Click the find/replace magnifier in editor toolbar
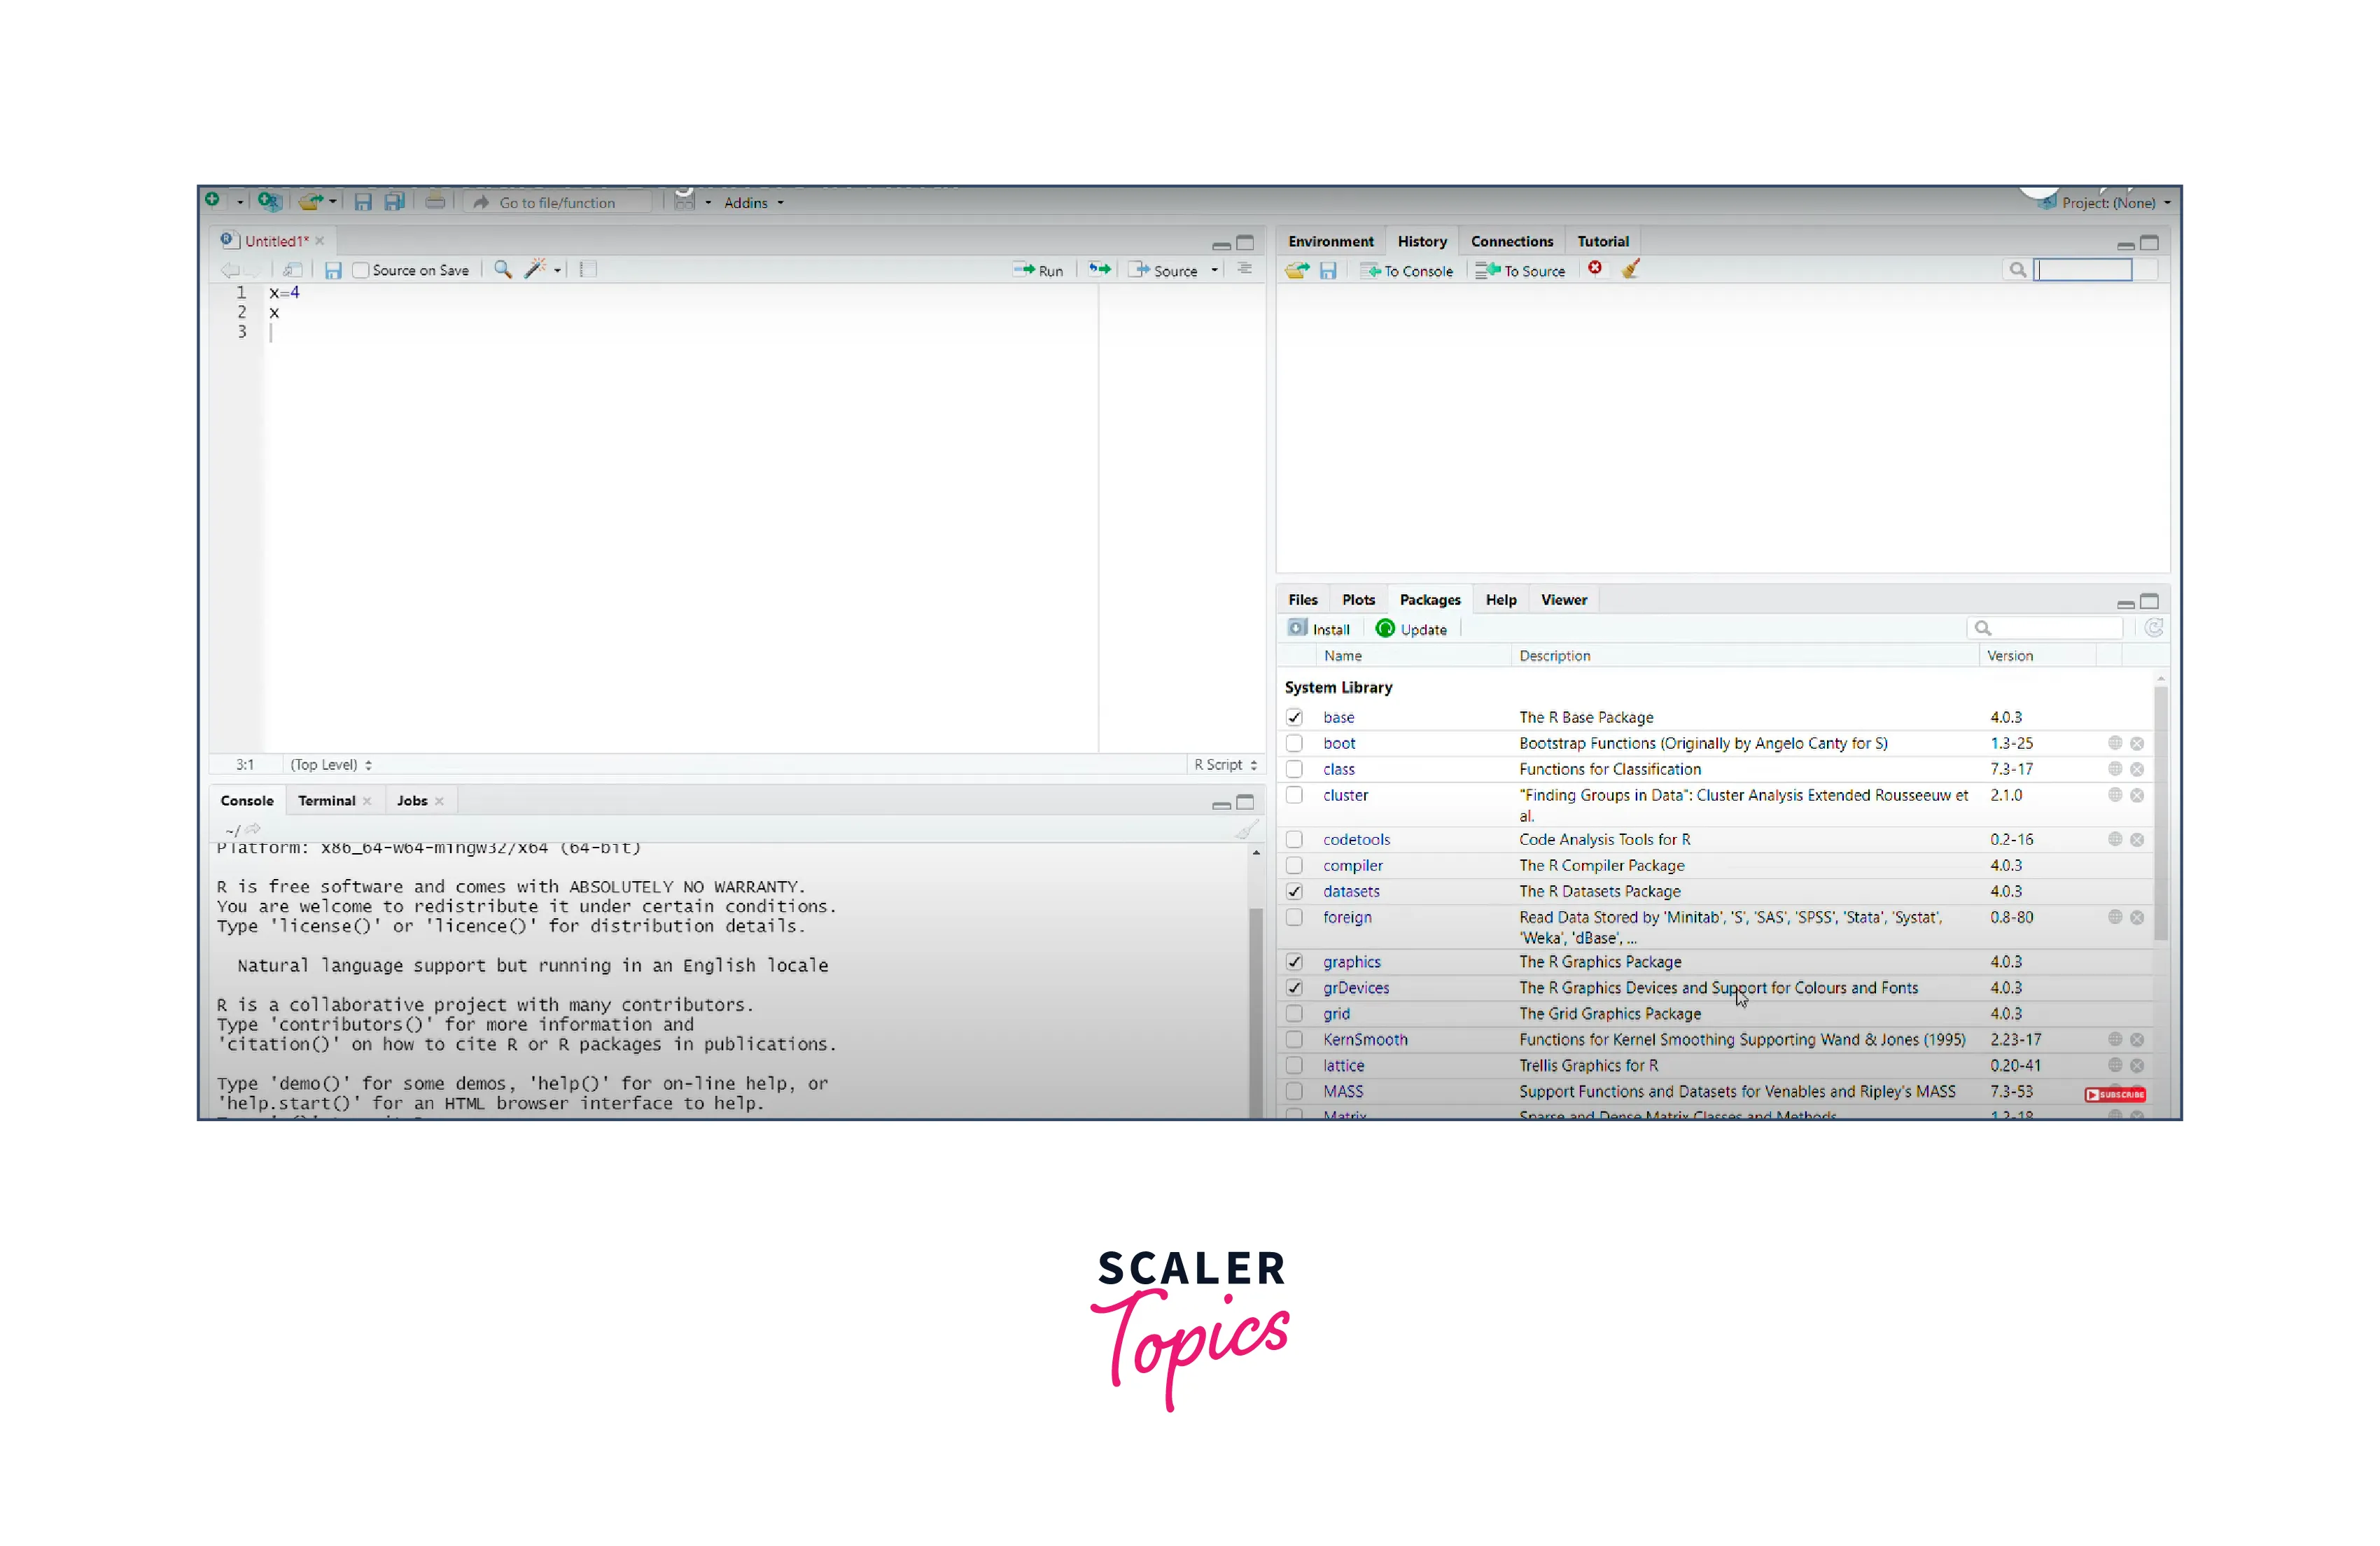Viewport: 2380px width, 1546px height. (503, 269)
